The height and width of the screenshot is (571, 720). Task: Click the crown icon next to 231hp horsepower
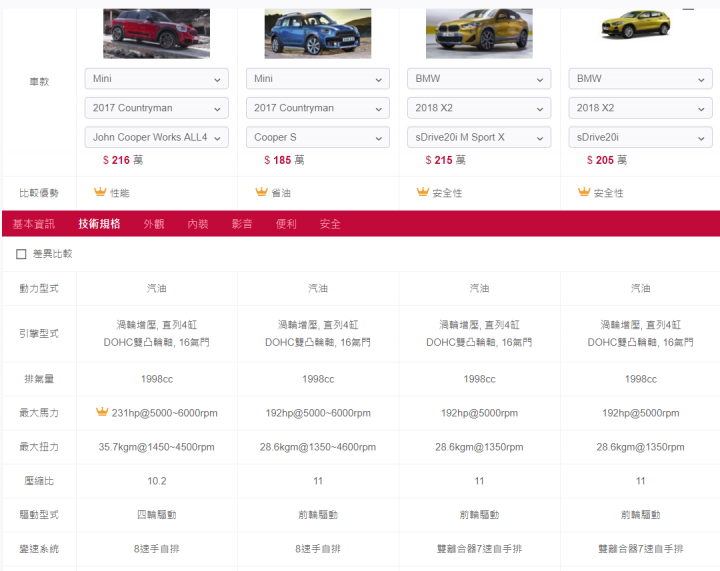(102, 412)
